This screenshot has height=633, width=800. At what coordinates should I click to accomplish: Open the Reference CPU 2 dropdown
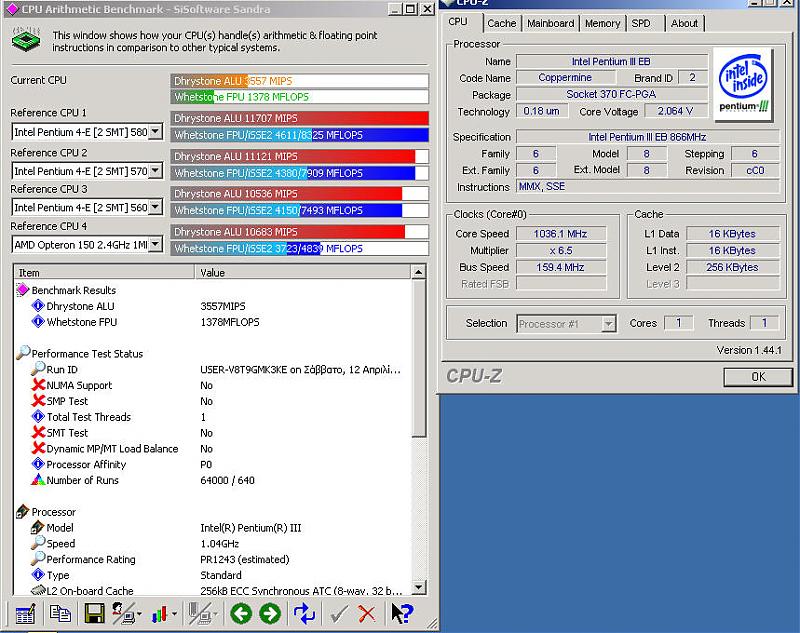point(156,170)
